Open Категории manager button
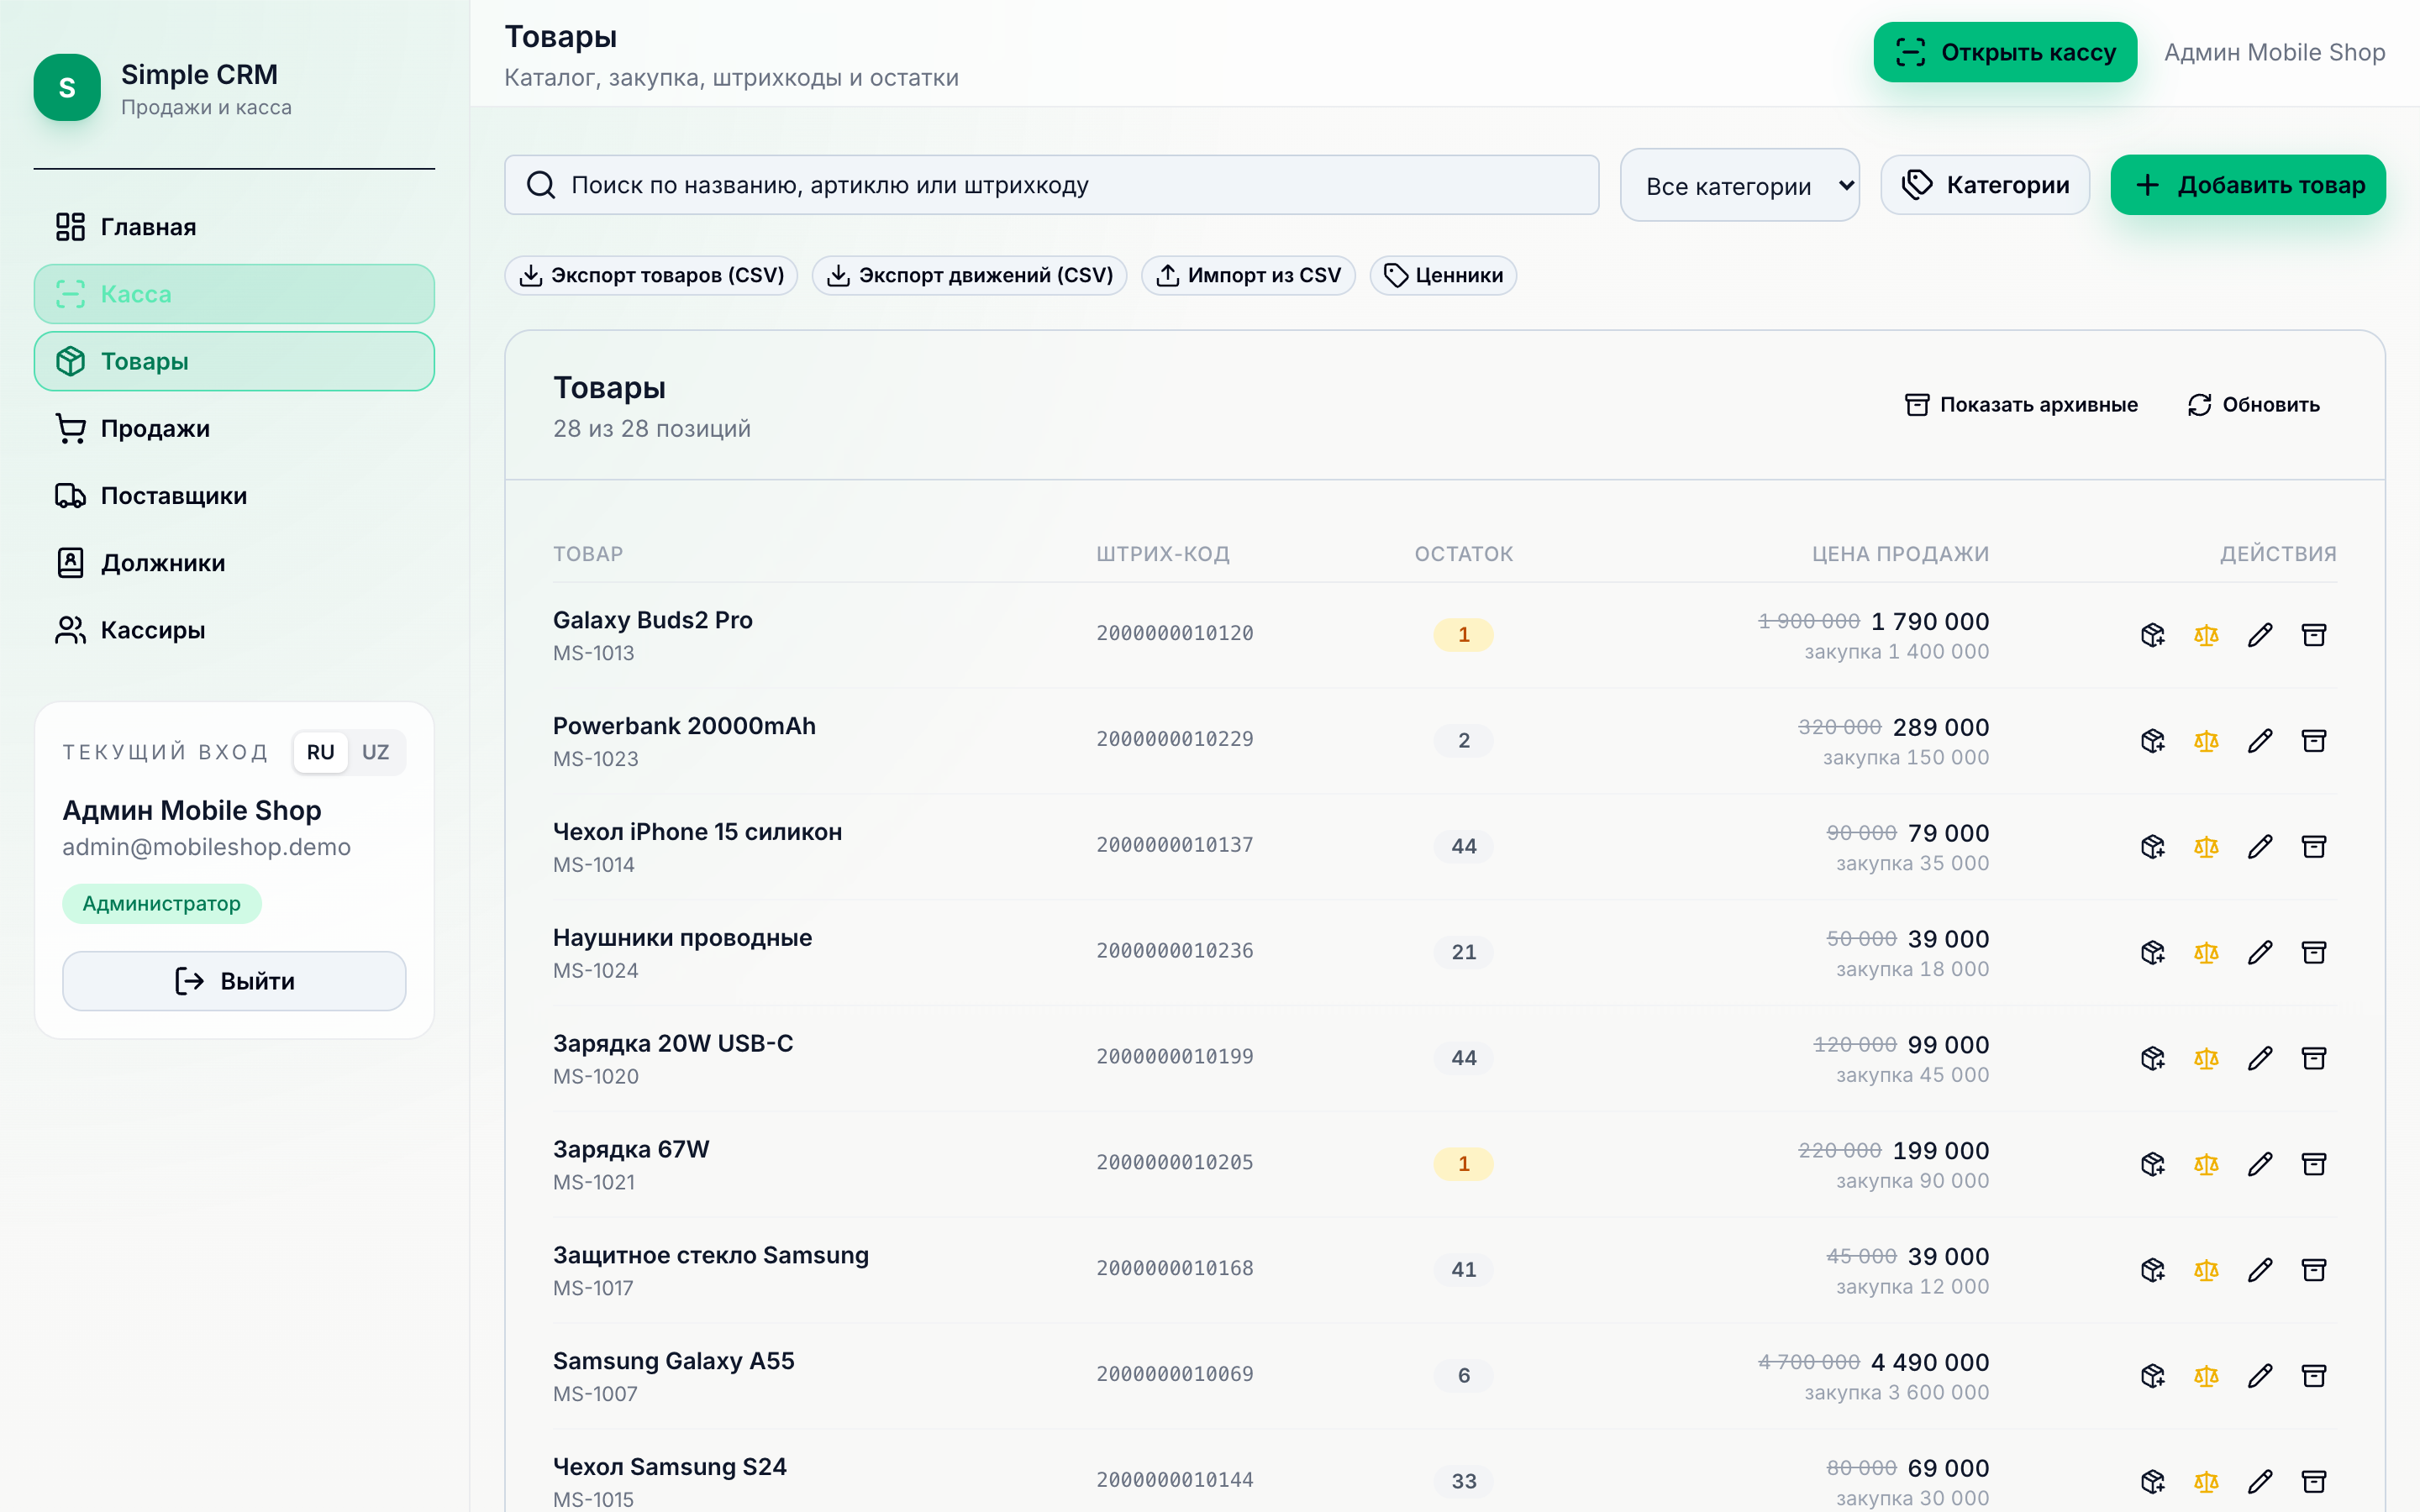The image size is (2420, 1512). 1985,185
